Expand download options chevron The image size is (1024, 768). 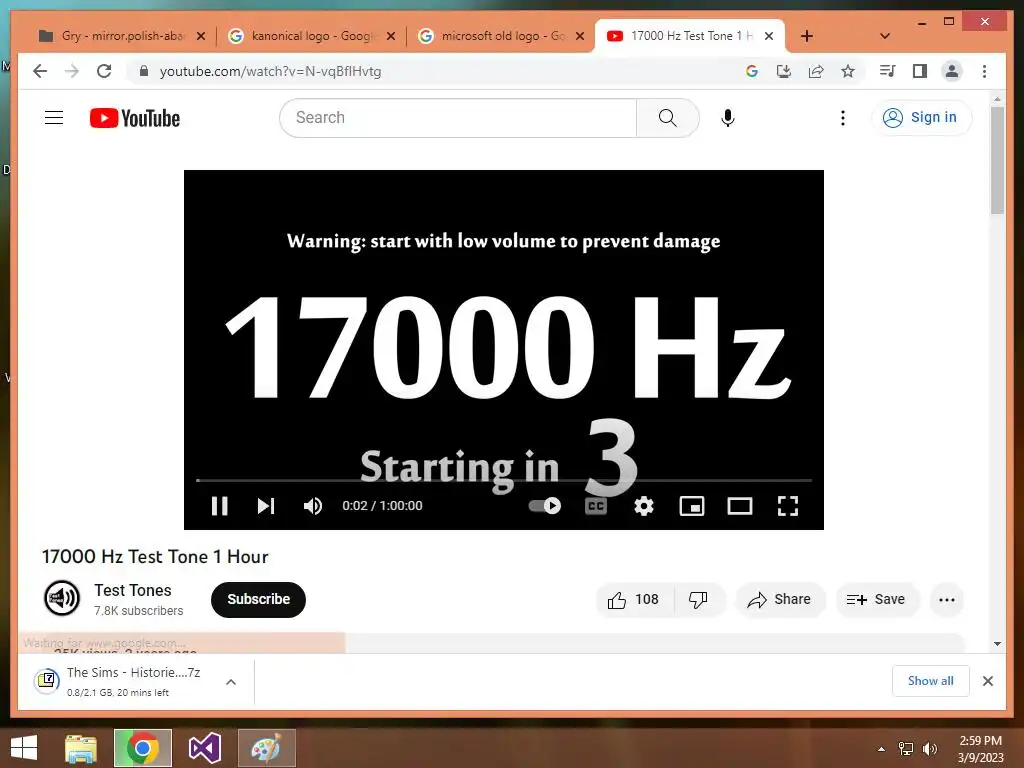click(x=231, y=682)
